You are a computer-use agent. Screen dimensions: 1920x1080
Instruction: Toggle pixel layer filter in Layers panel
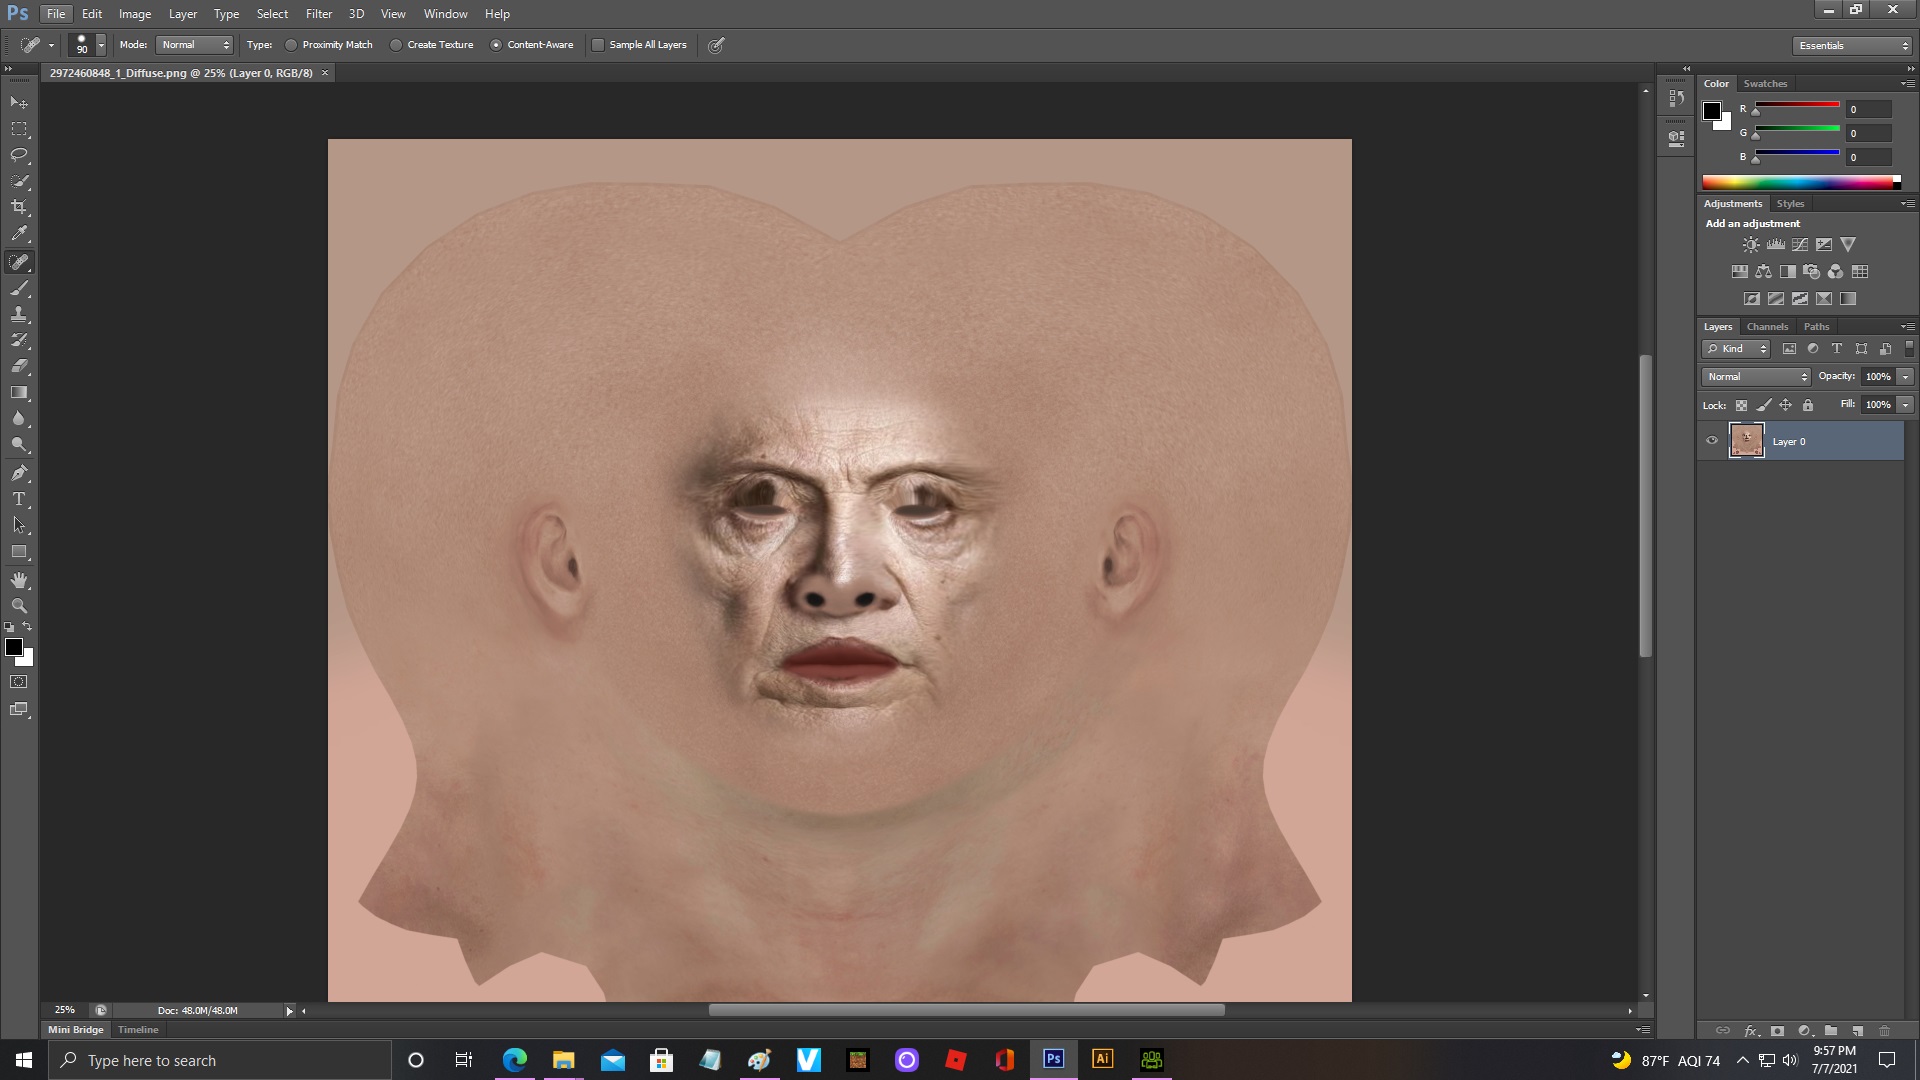[1789, 349]
